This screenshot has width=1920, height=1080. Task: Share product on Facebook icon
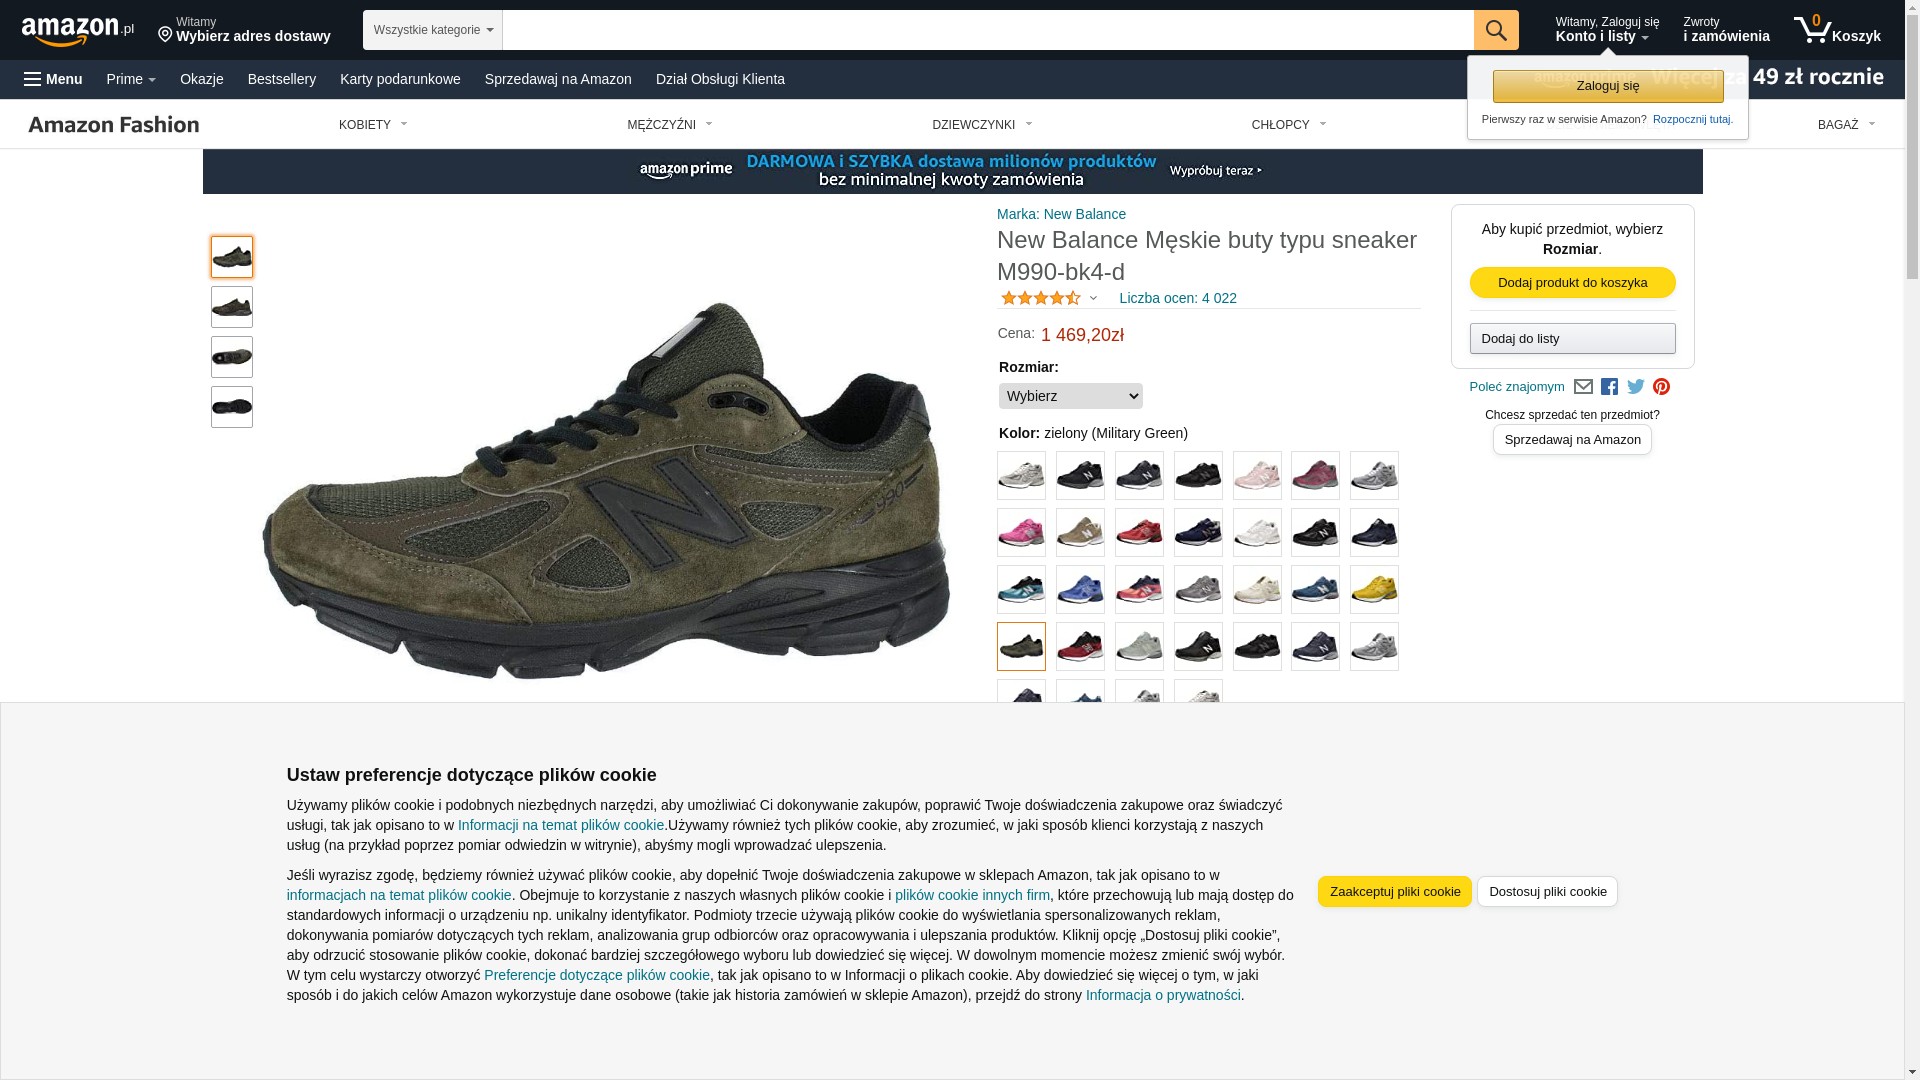[1609, 387]
